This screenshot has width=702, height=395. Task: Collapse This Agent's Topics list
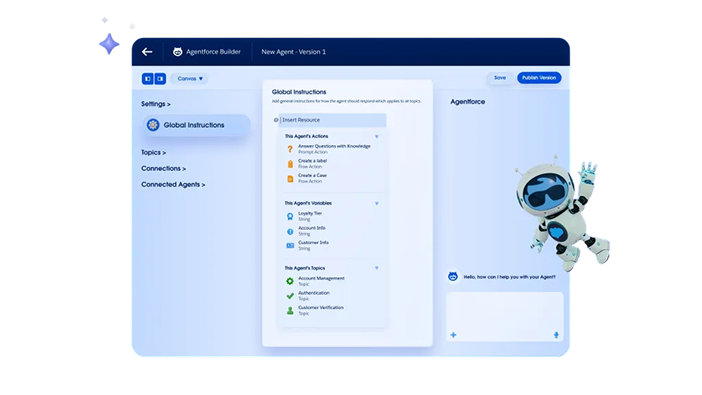(377, 268)
